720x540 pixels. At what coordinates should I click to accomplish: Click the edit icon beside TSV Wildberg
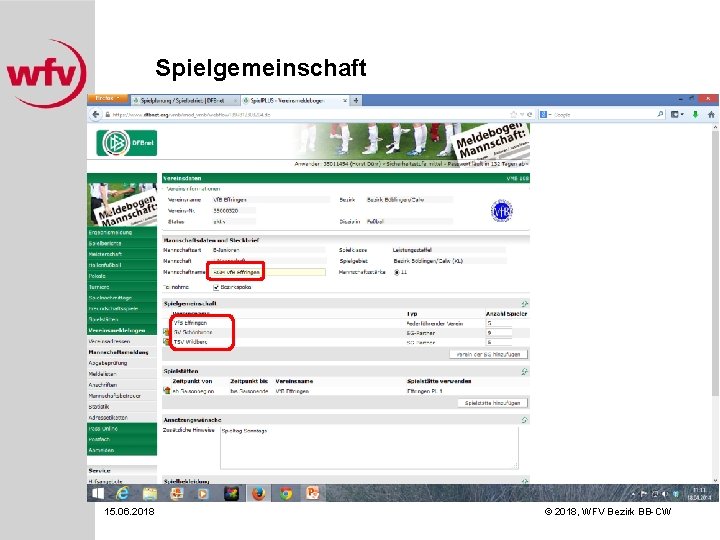pyautogui.click(x=166, y=342)
